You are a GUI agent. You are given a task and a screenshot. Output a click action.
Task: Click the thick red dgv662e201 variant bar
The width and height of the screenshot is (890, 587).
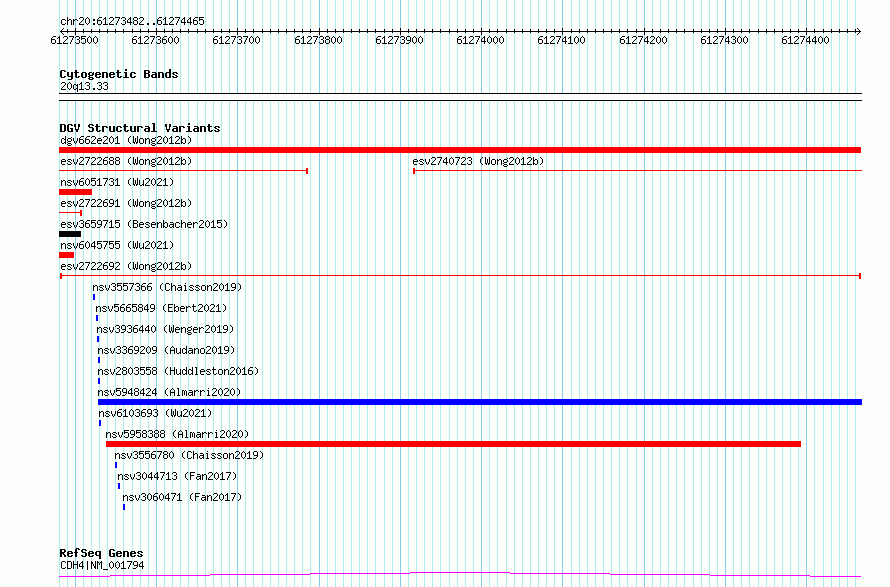pyautogui.click(x=460, y=150)
